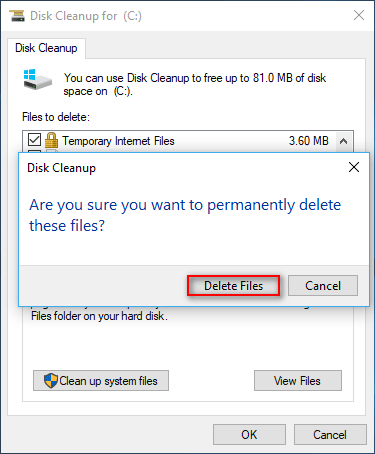Click the scroll up arrow of the files list
375x454 pixels.
tap(343, 141)
